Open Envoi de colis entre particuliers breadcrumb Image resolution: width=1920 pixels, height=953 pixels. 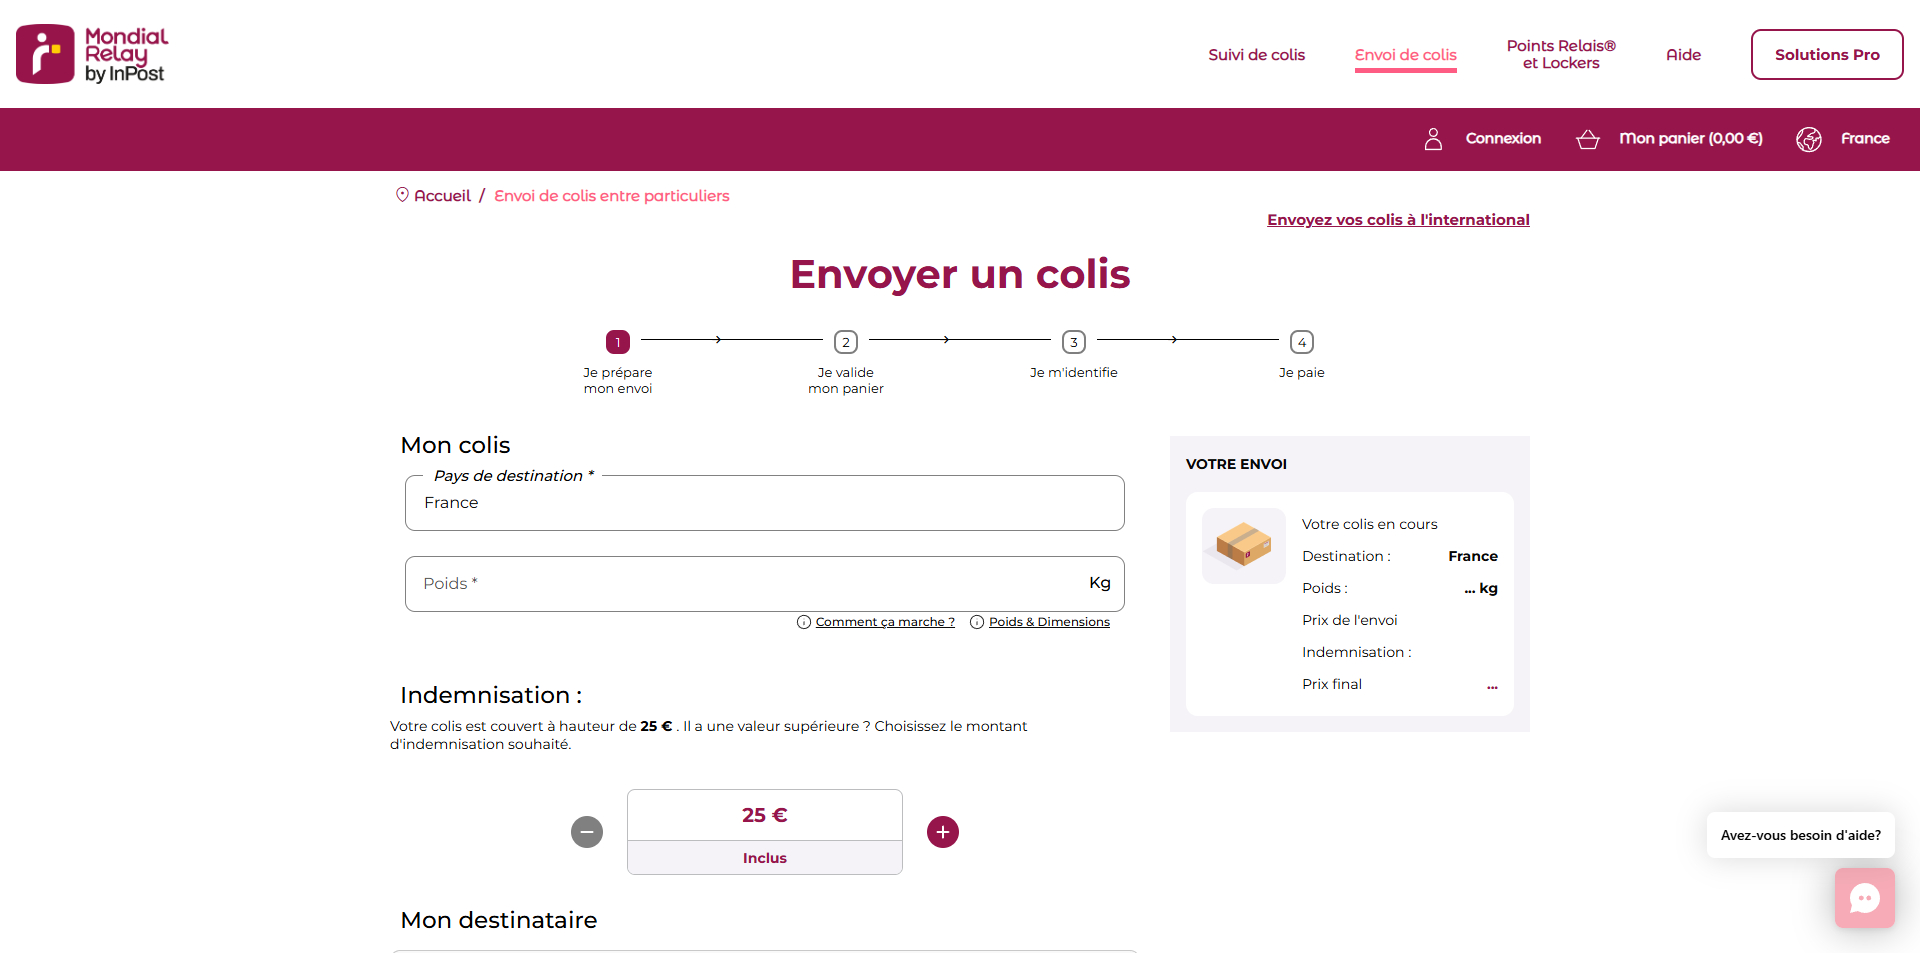612,196
